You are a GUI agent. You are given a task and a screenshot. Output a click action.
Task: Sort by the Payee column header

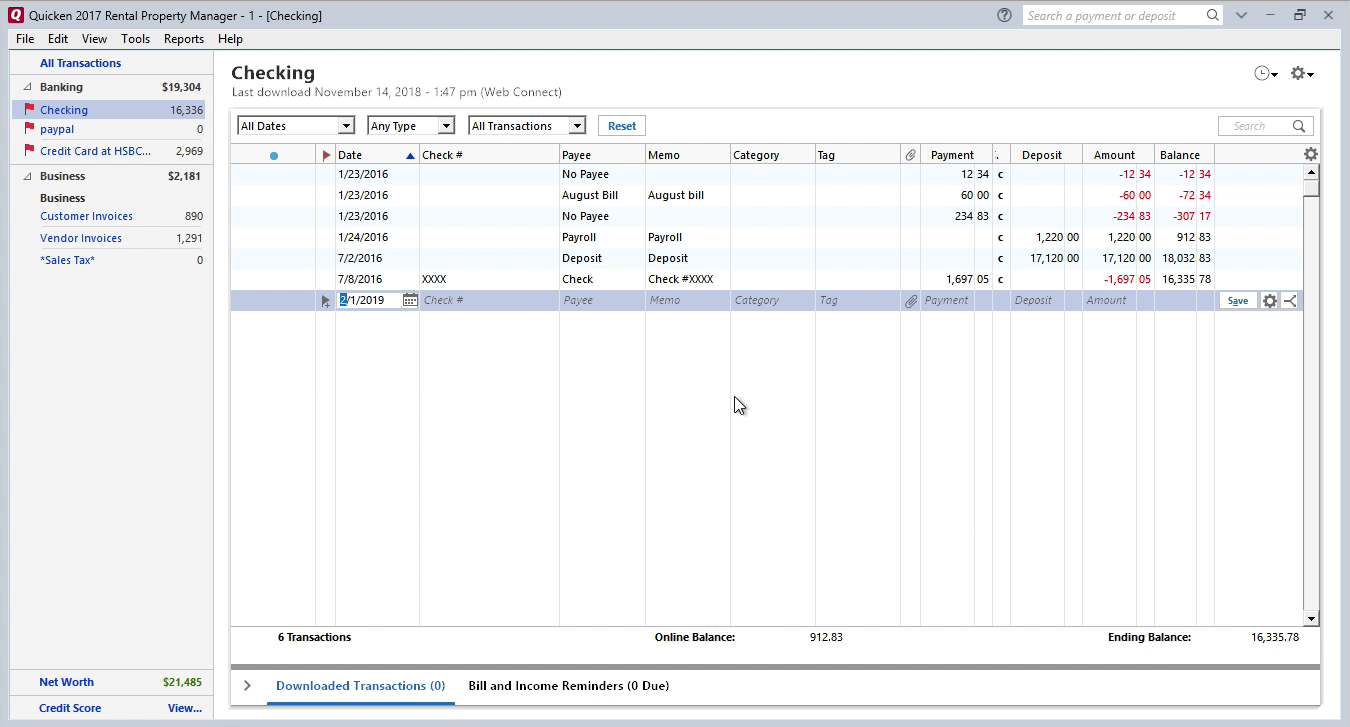click(602, 155)
